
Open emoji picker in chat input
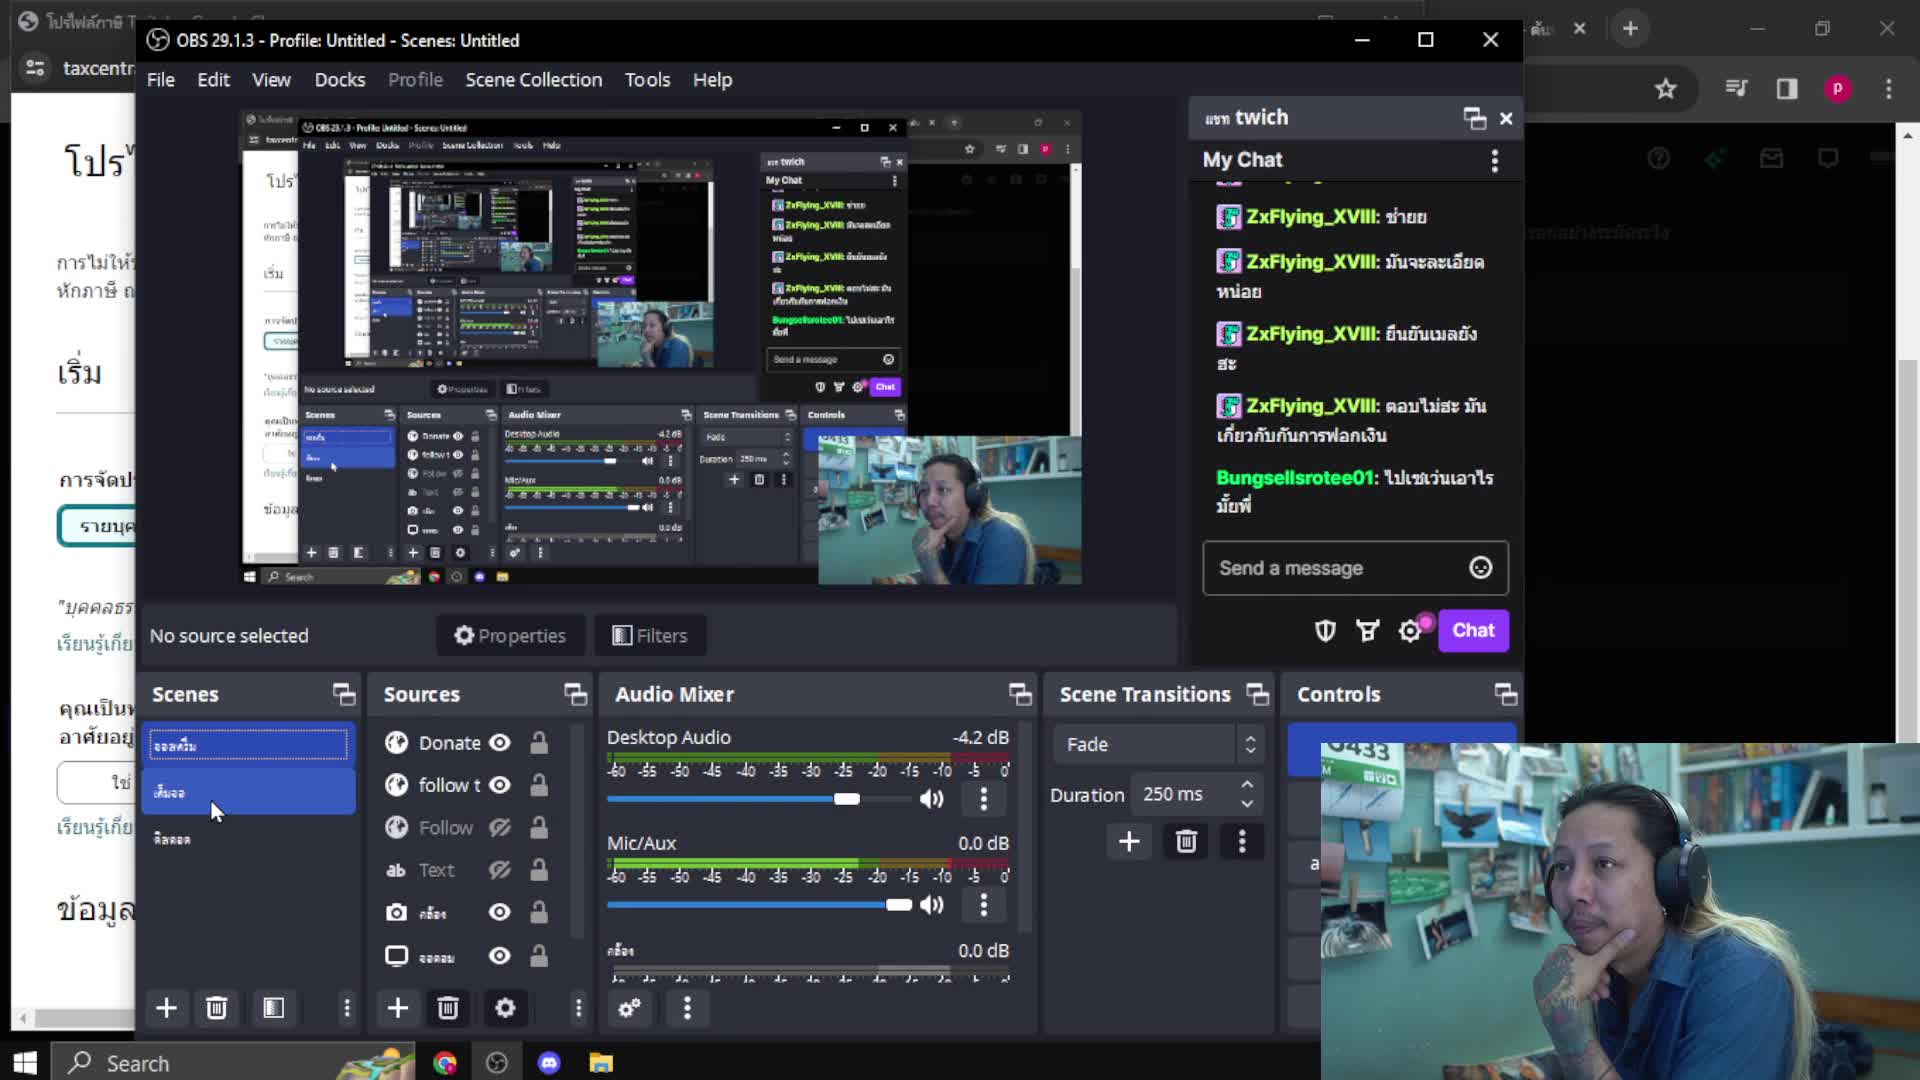point(1481,568)
